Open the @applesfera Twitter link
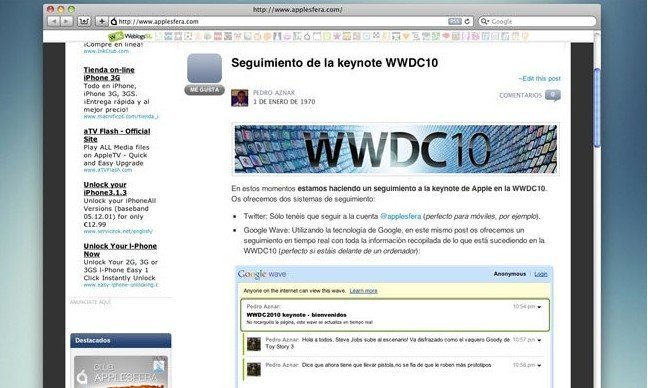 (400, 216)
